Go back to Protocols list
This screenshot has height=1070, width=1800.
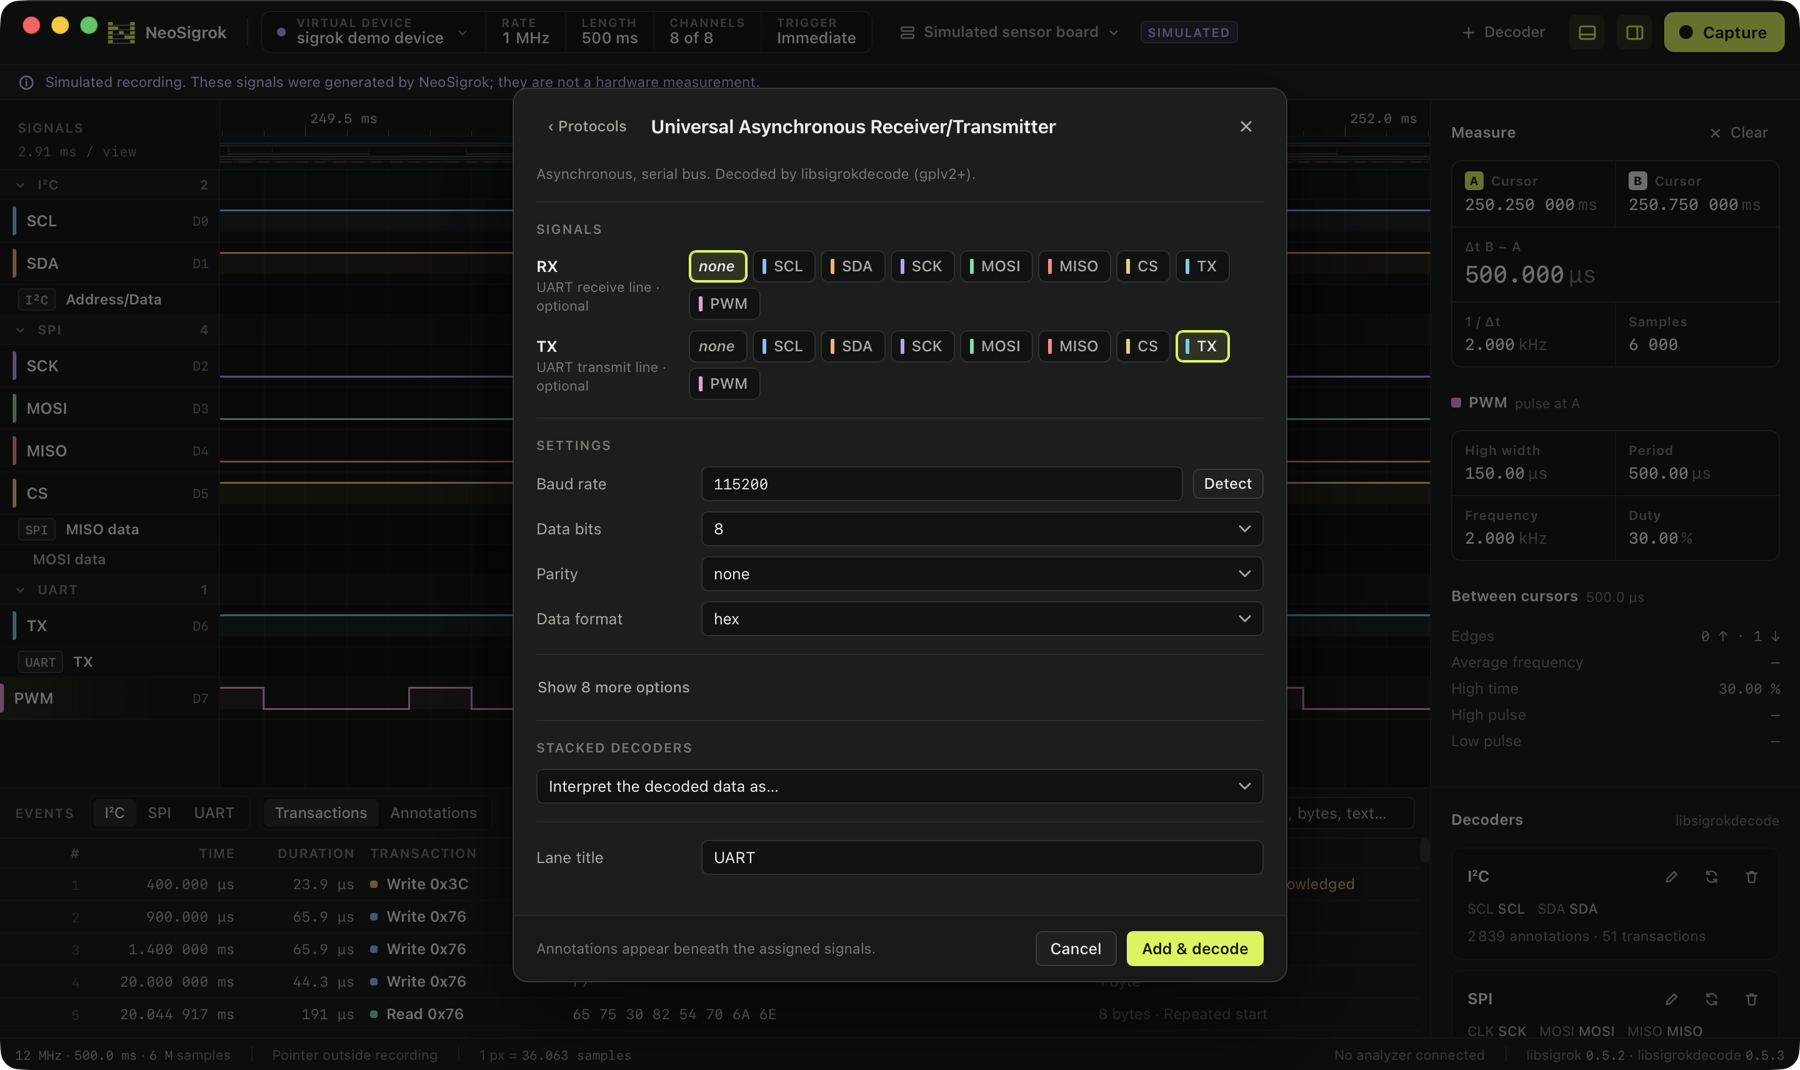point(587,127)
